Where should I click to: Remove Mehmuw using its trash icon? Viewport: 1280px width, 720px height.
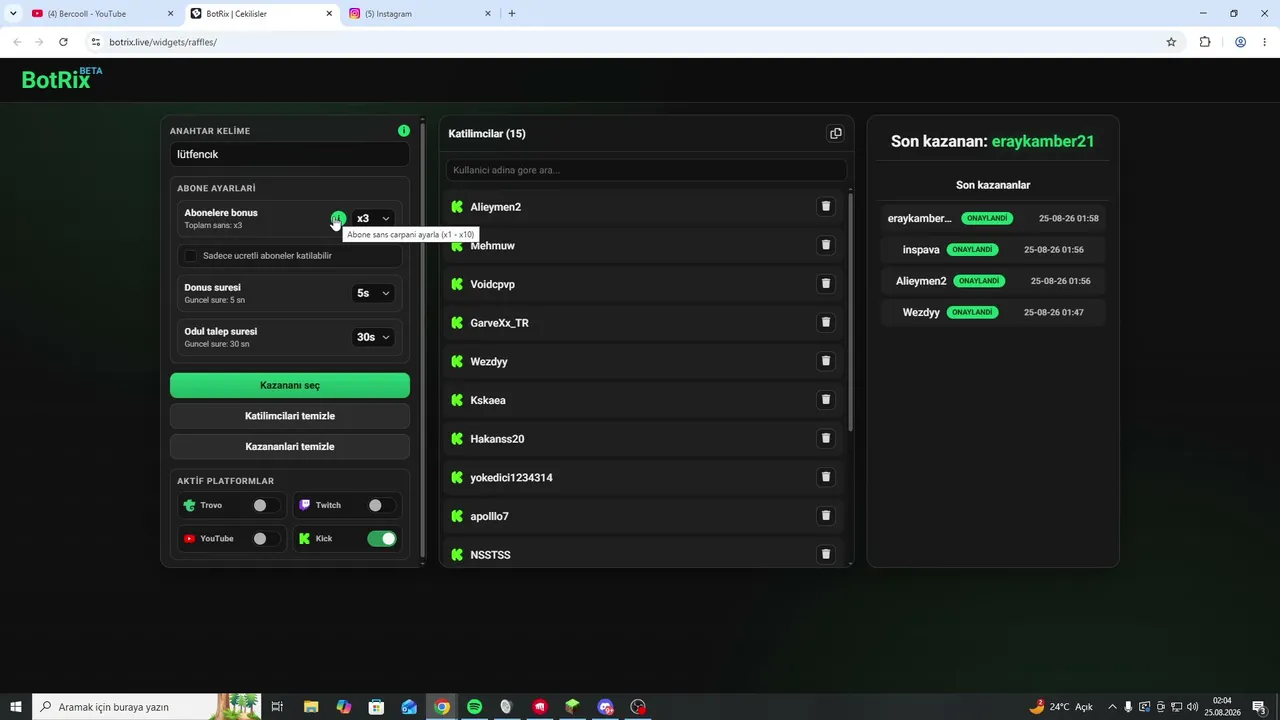[x=826, y=244]
